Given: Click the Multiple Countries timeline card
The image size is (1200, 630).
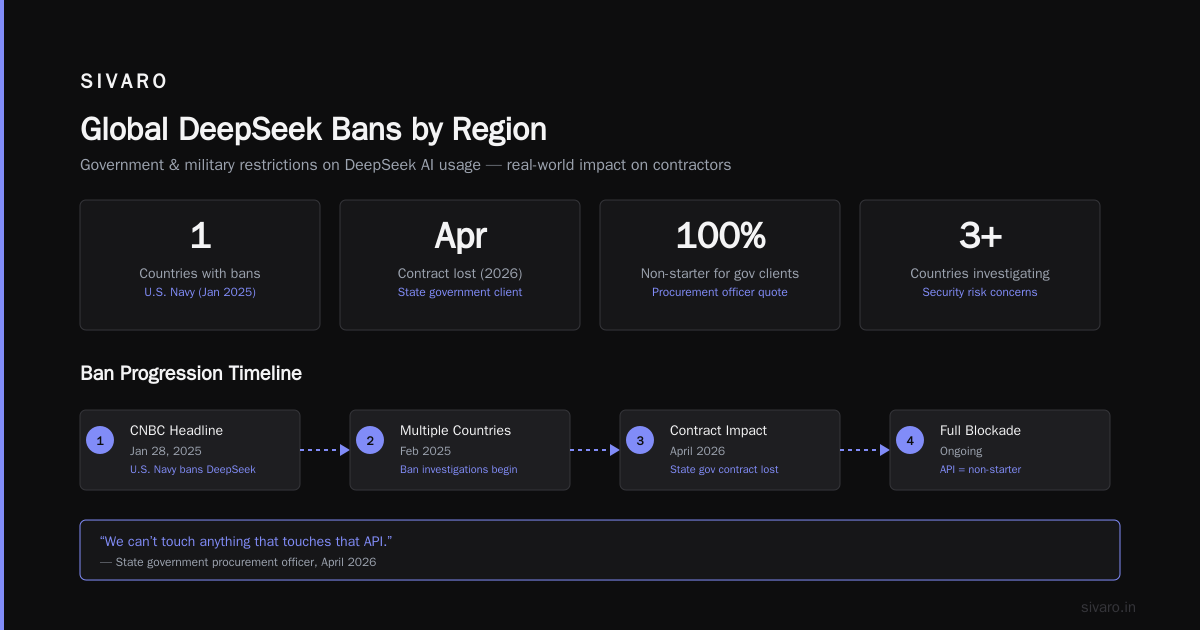Looking at the screenshot, I should tap(460, 450).
